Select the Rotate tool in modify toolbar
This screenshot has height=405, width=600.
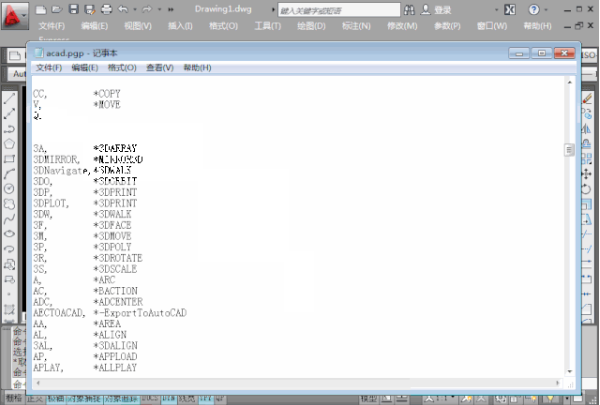586,189
